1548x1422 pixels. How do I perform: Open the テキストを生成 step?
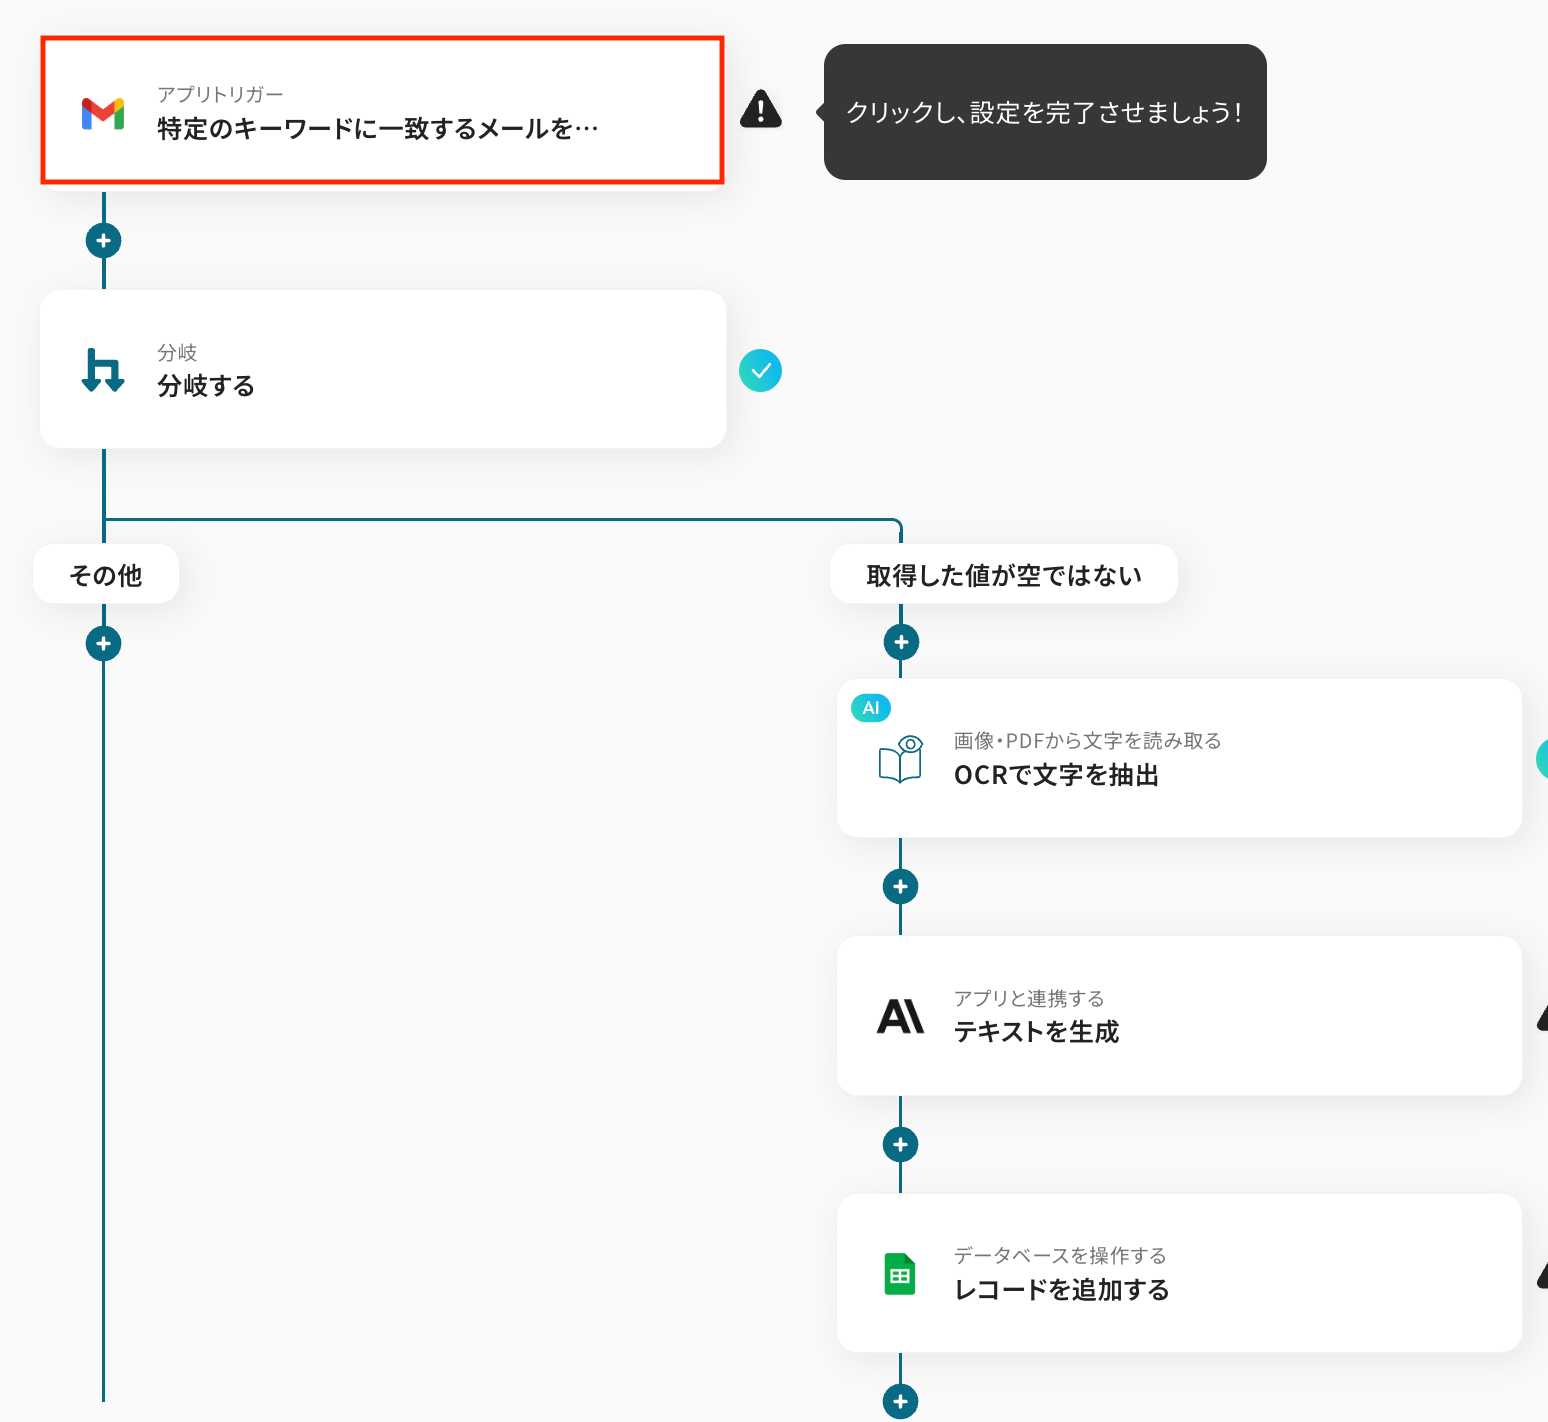1179,1016
